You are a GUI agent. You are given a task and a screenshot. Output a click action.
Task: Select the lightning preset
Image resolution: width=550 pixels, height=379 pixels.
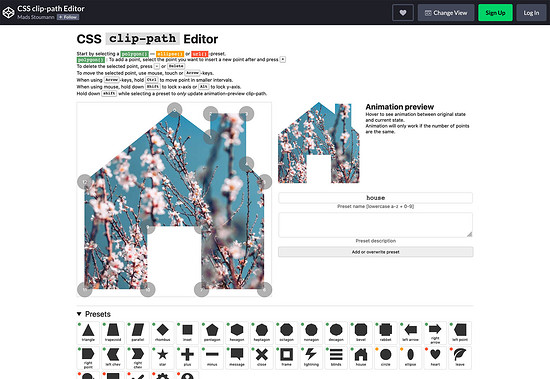tap(311, 358)
